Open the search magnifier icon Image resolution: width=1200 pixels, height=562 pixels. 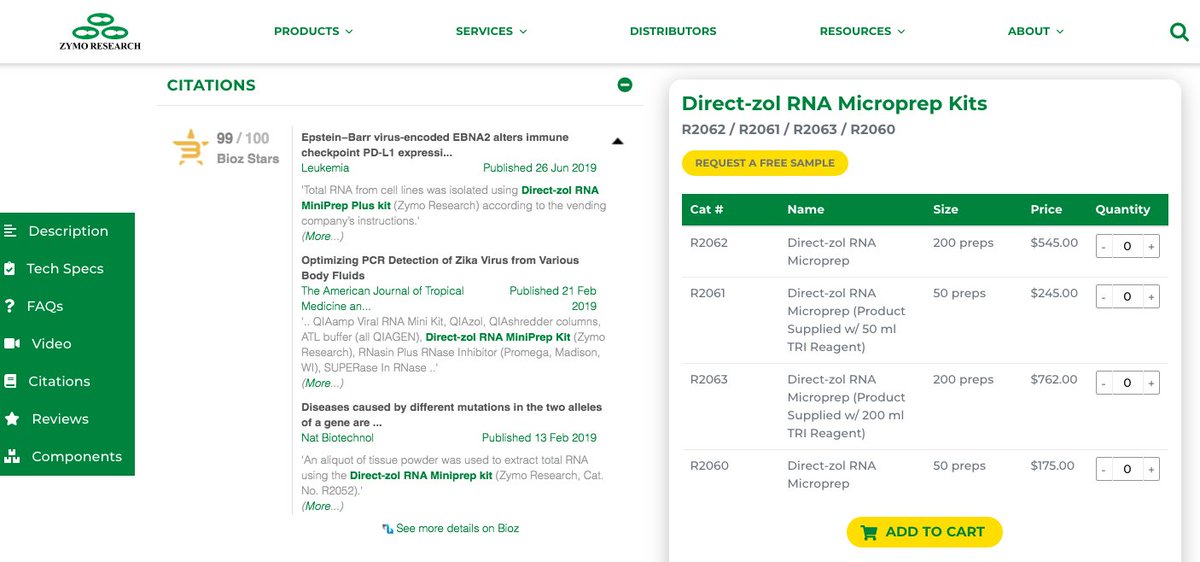1179,32
